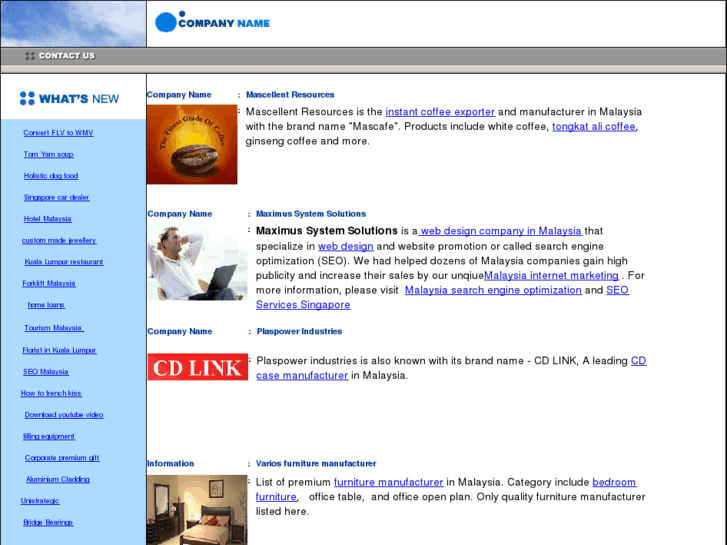This screenshot has height=545, width=727.
Task: Open the Convert FLV to WMV link
Action: coord(58,133)
